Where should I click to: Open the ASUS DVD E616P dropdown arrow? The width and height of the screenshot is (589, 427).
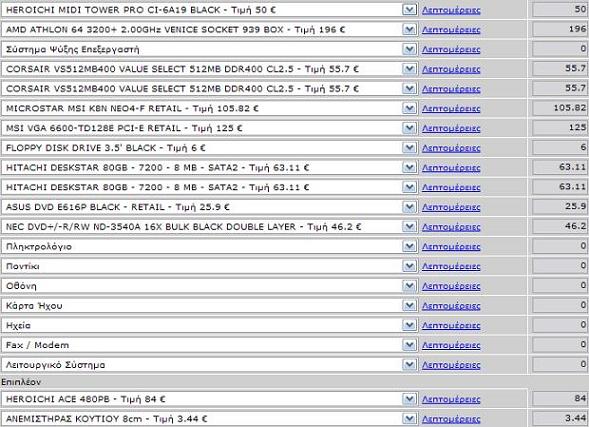pos(409,207)
